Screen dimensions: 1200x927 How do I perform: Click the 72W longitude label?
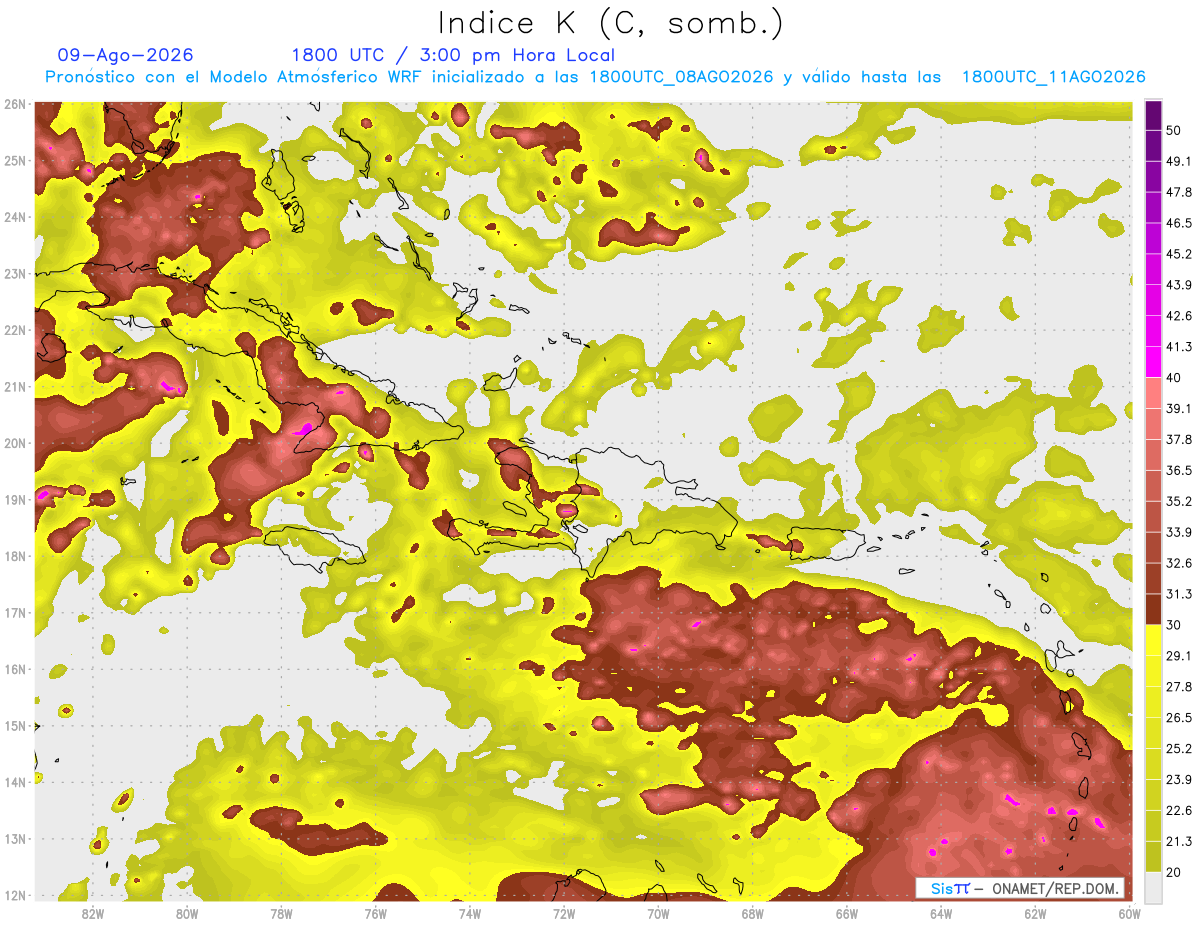(564, 913)
